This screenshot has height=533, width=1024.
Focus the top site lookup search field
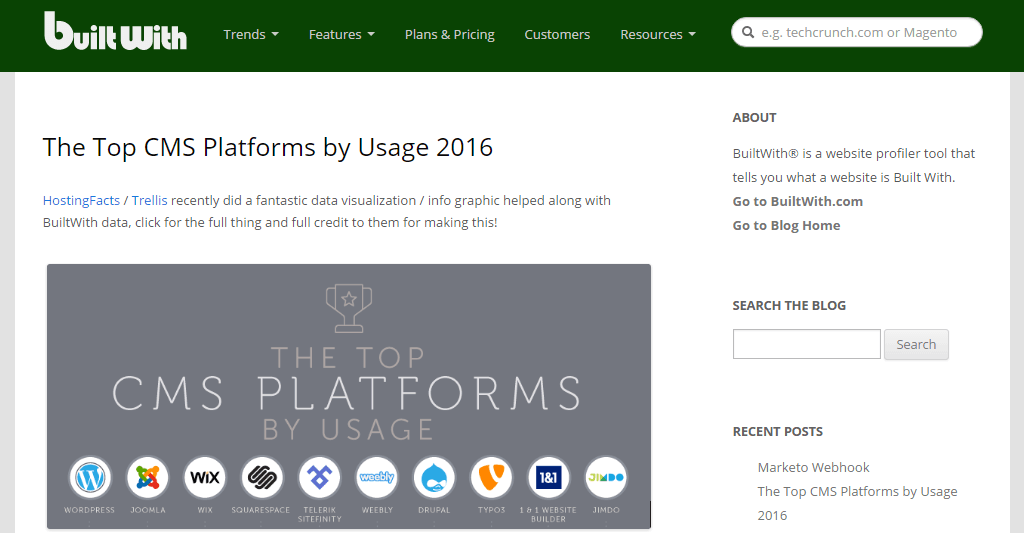pos(857,32)
